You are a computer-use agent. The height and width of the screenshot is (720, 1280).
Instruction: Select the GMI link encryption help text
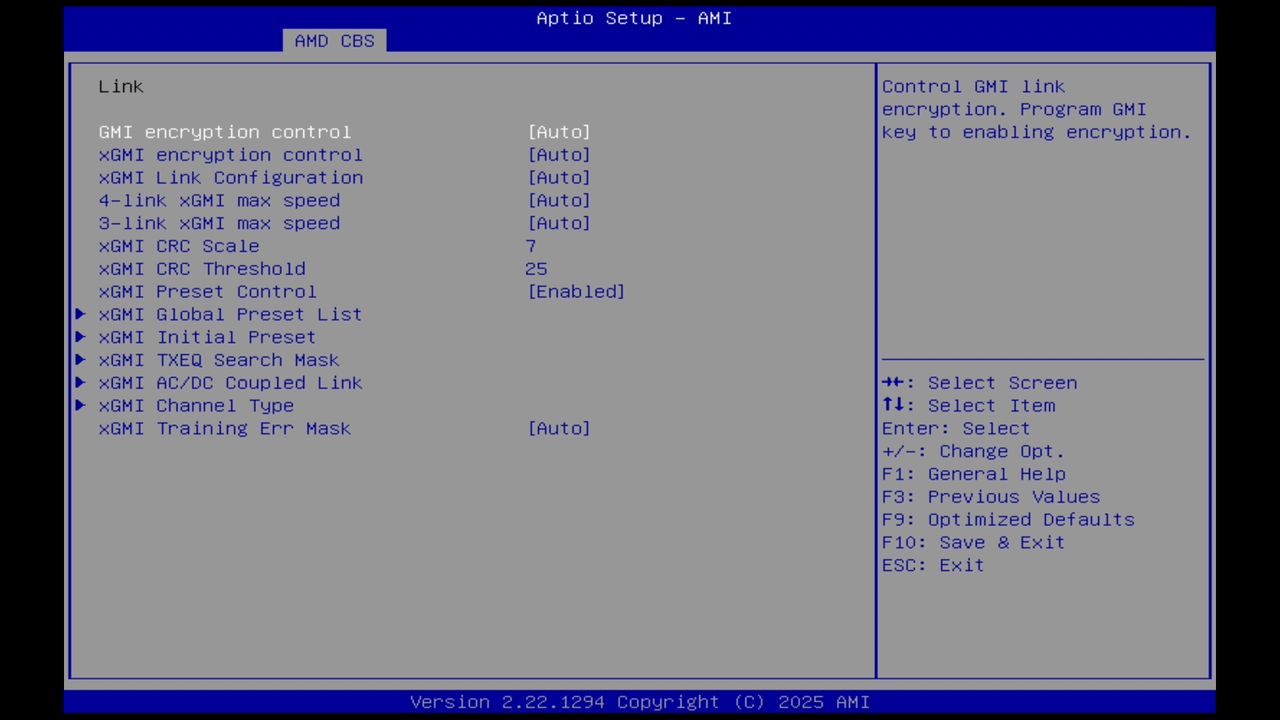(1036, 109)
